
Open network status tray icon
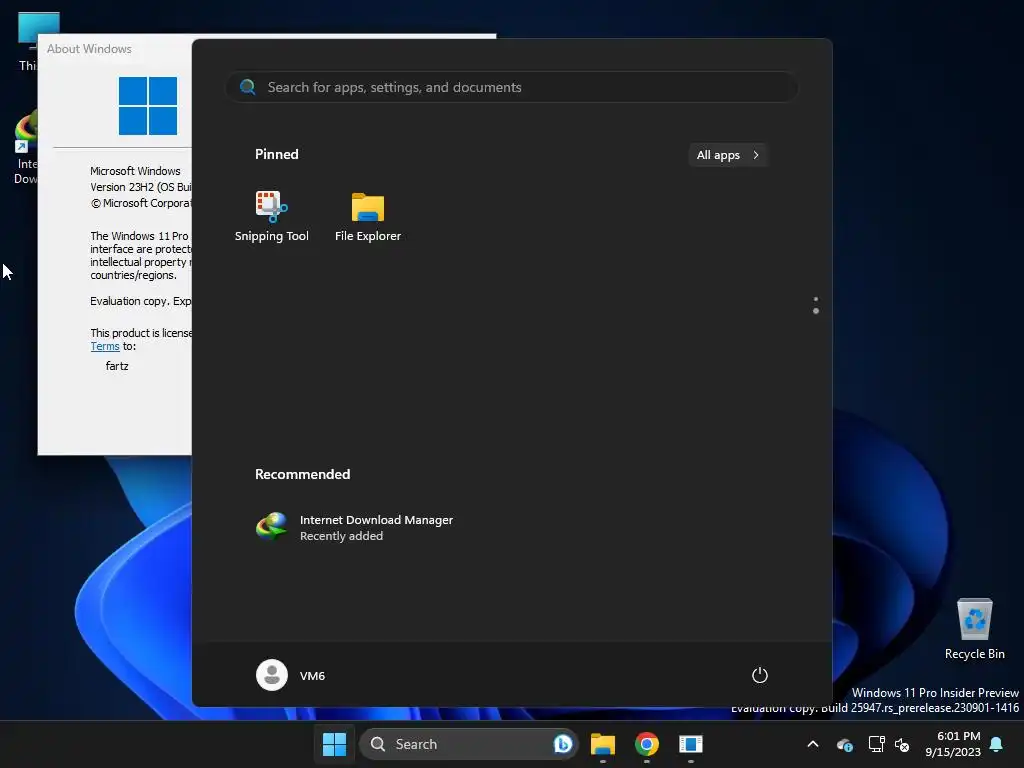click(x=876, y=744)
